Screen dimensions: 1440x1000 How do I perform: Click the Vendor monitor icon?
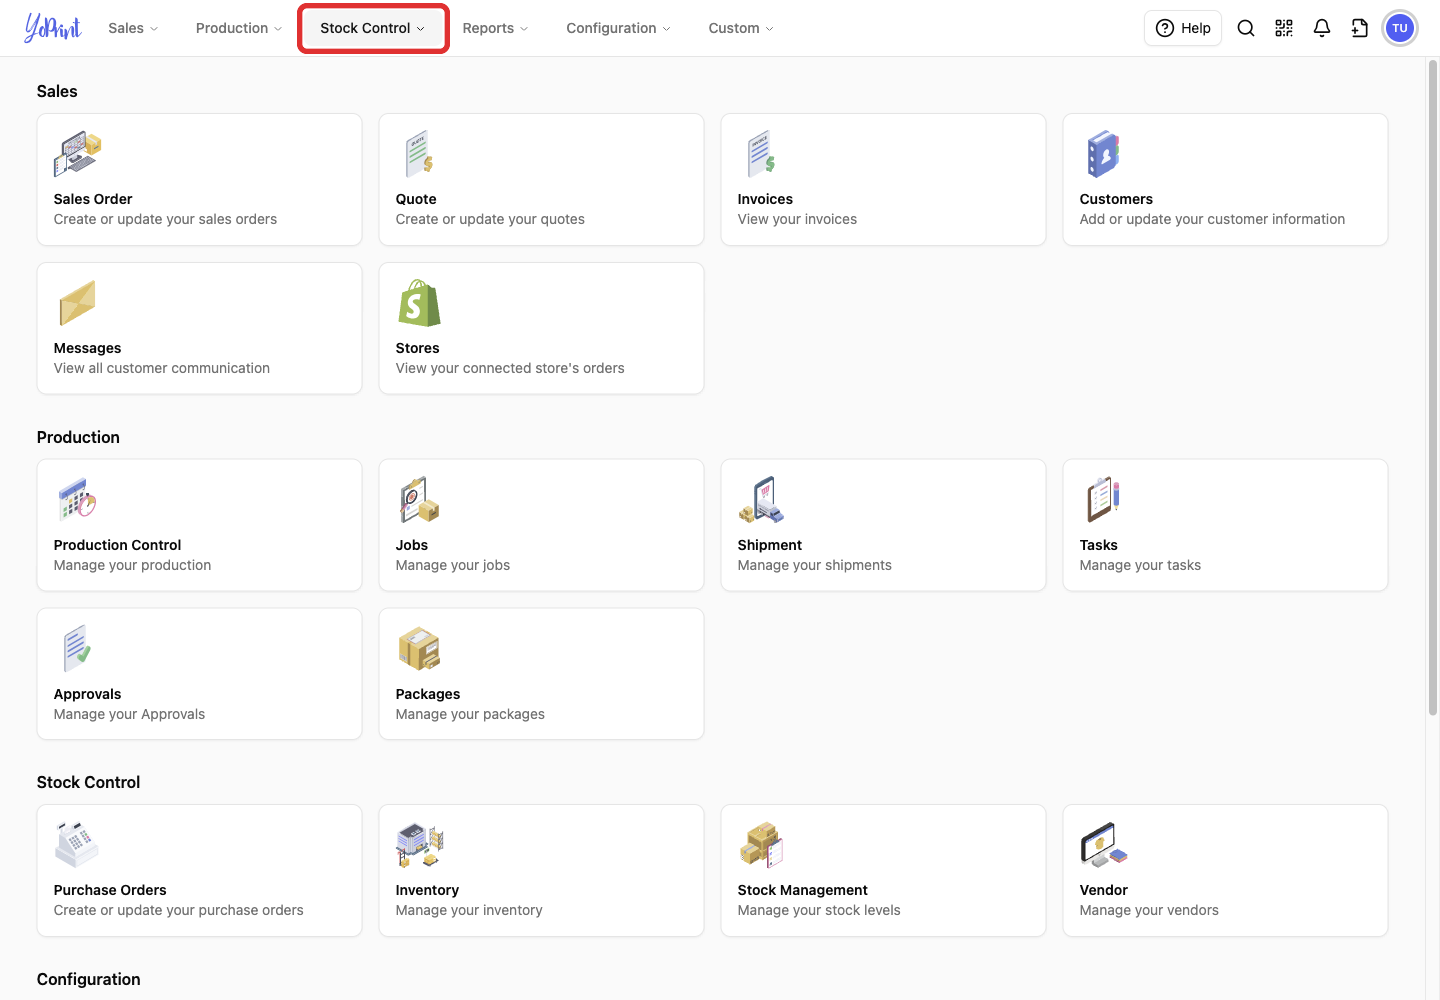(1104, 845)
